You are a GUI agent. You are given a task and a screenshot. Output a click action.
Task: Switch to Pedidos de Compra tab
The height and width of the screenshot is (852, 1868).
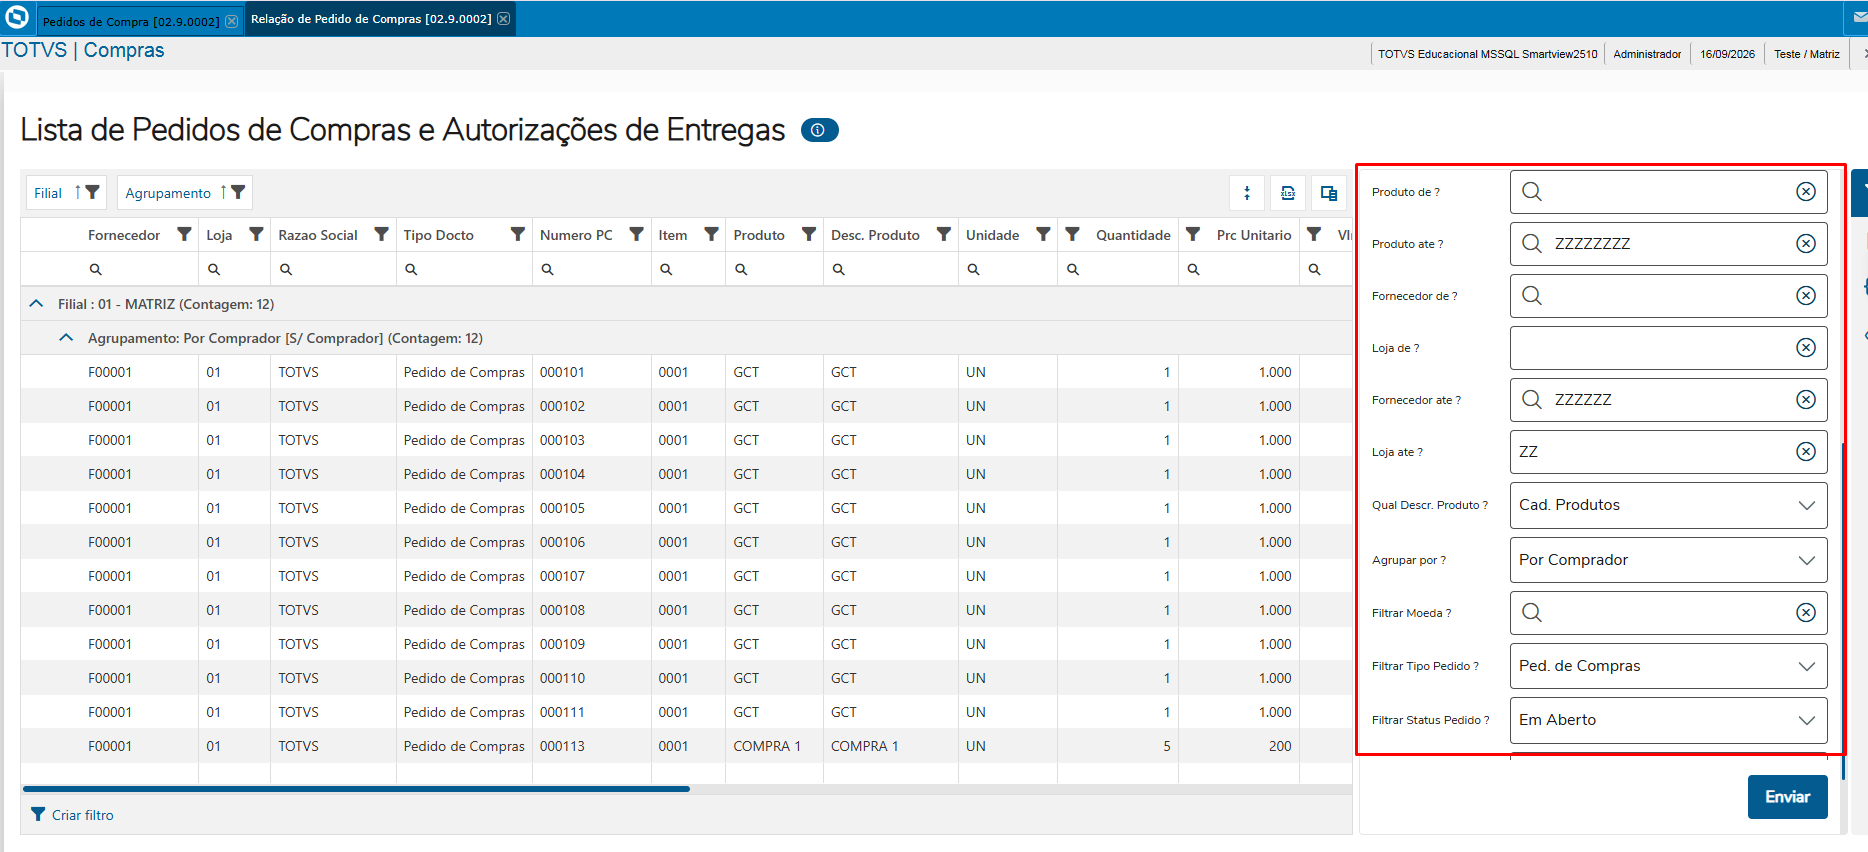coord(131,21)
